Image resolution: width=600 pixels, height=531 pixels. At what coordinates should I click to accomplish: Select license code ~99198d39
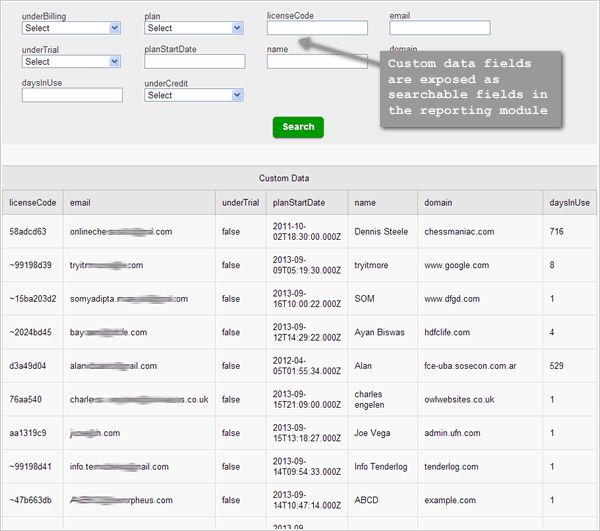30,265
